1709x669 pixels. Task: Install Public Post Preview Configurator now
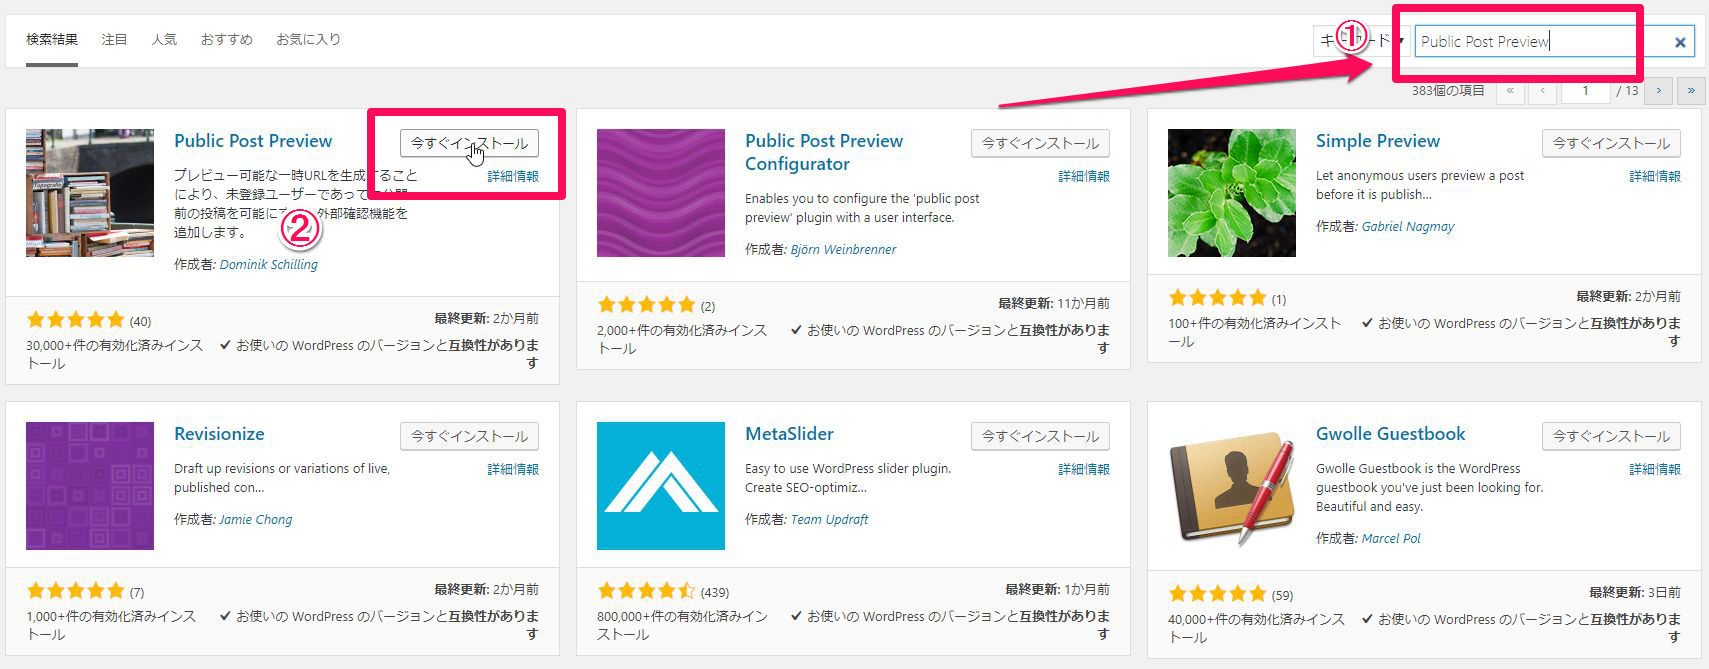1040,143
